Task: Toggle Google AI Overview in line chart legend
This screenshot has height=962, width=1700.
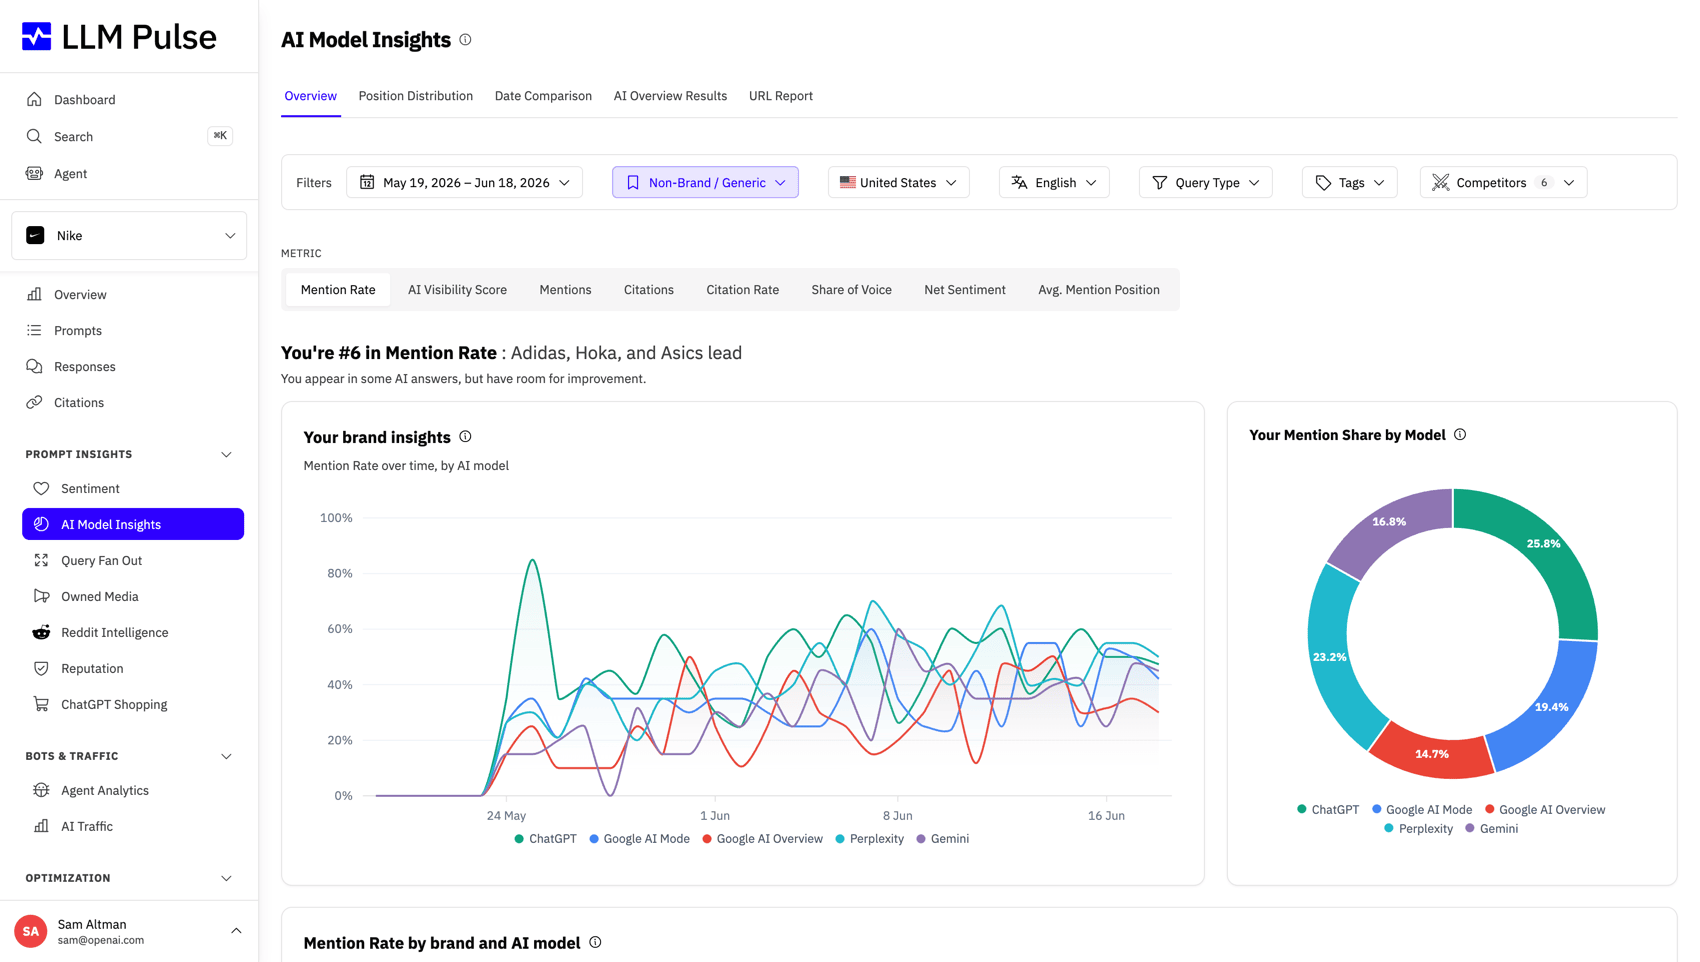Action: pyautogui.click(x=763, y=839)
